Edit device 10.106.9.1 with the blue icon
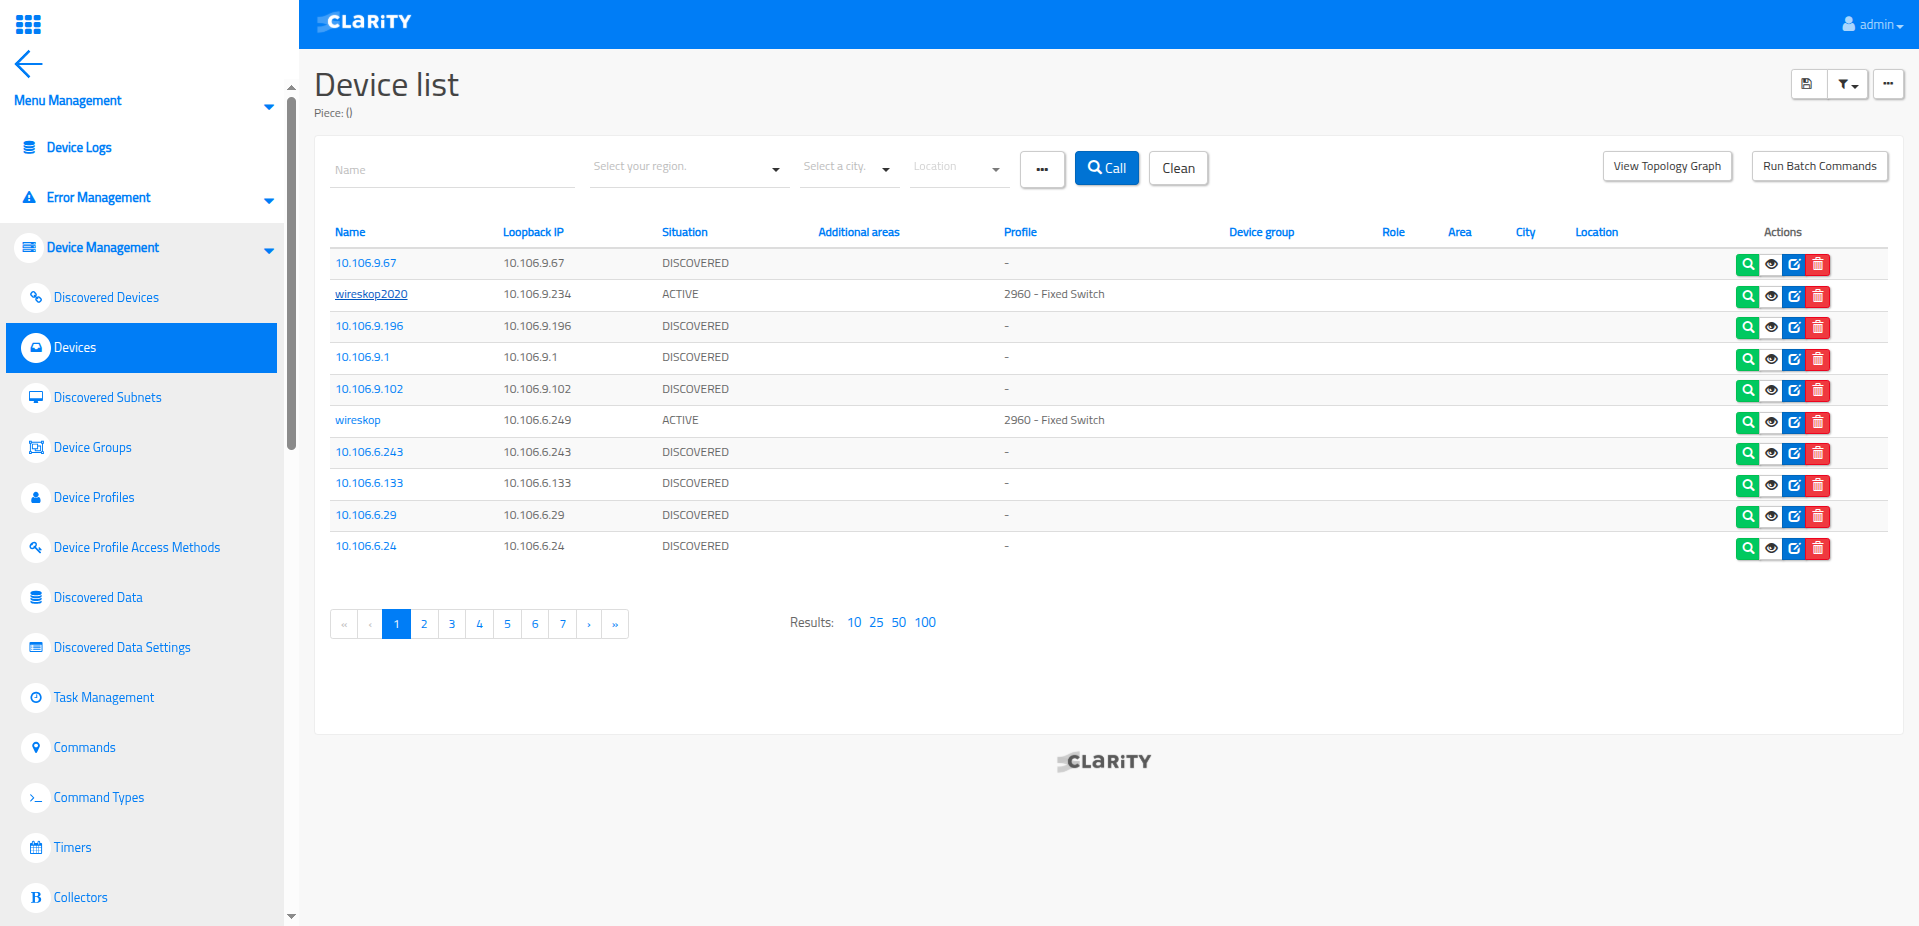This screenshot has height=926, width=1919. click(1795, 359)
